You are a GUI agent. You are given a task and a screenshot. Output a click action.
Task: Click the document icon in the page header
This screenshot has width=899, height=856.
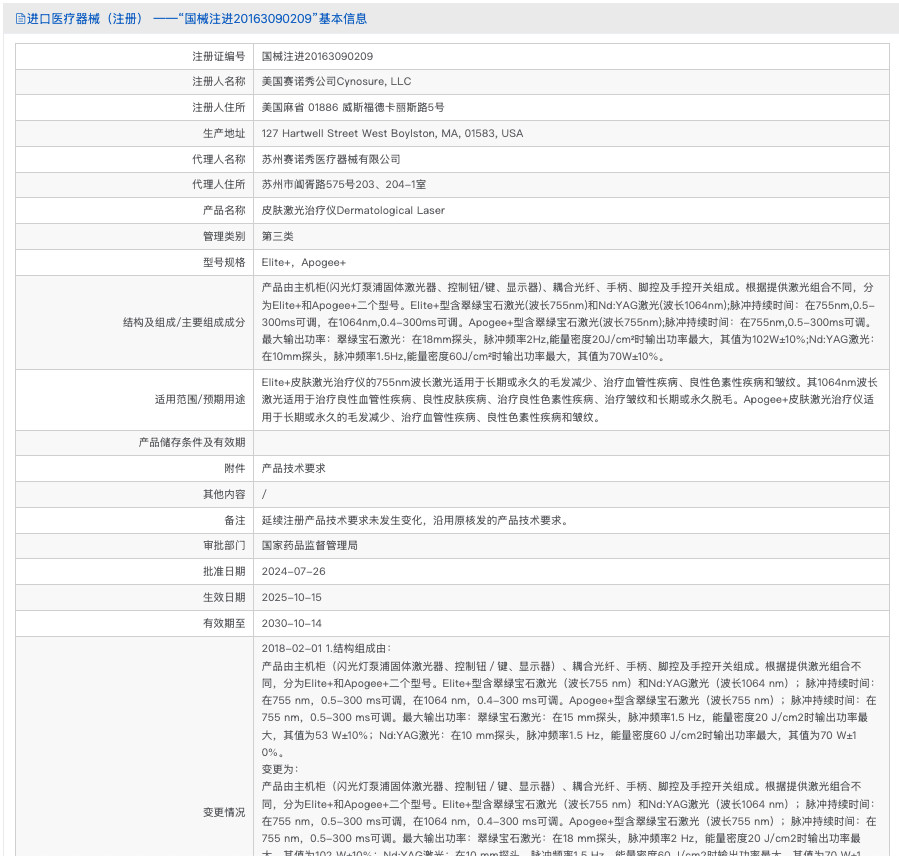[x=20, y=19]
